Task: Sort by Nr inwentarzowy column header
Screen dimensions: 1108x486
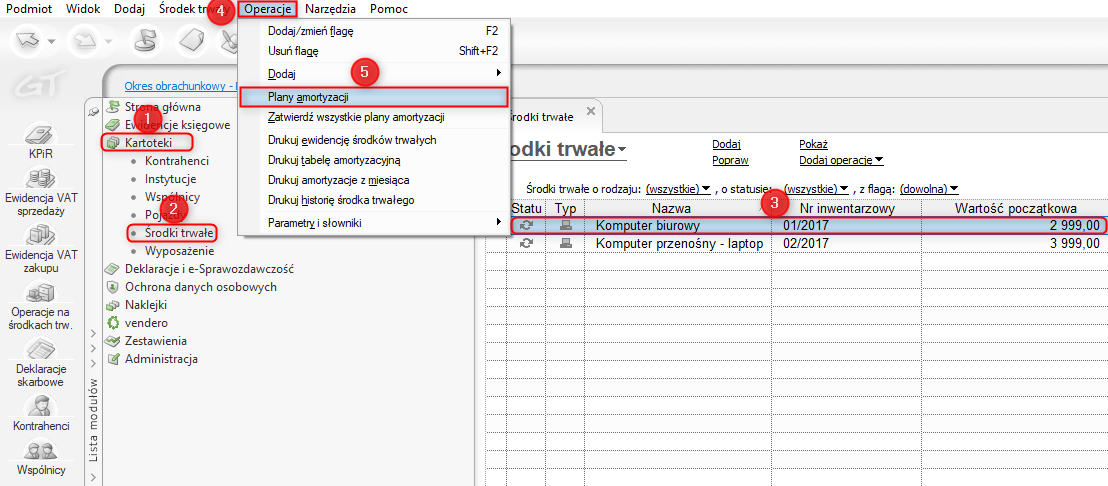Action: click(x=847, y=208)
